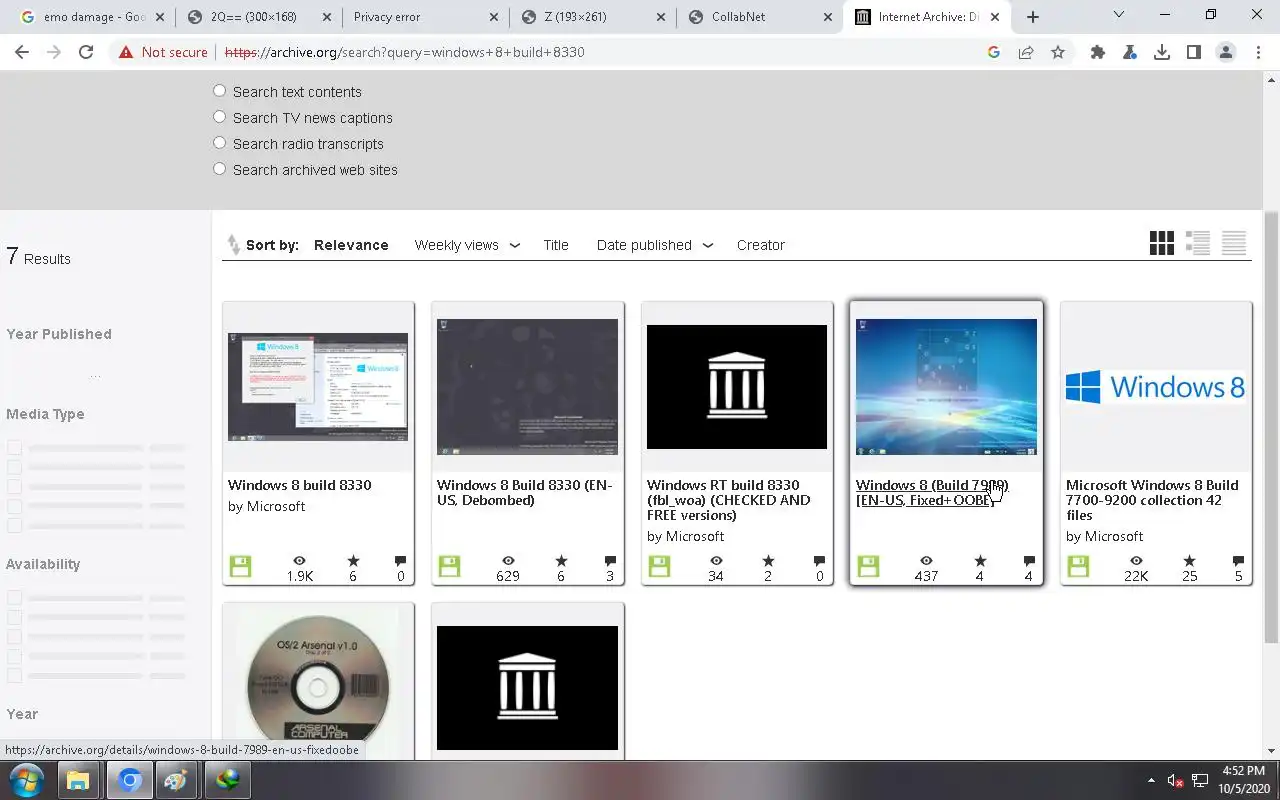Open Windows 8 Build 8330 (EN-US, Debombed) link

pos(525,492)
